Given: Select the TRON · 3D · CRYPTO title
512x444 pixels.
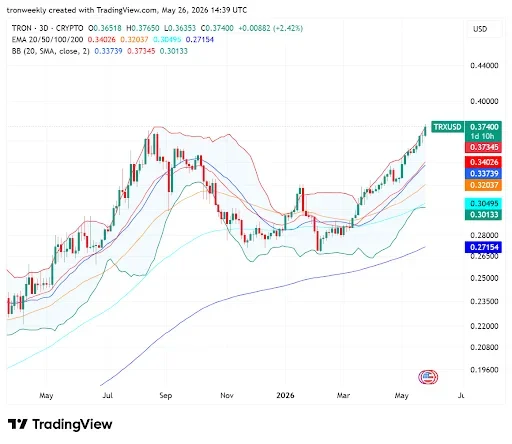Looking at the screenshot, I should pos(48,28).
